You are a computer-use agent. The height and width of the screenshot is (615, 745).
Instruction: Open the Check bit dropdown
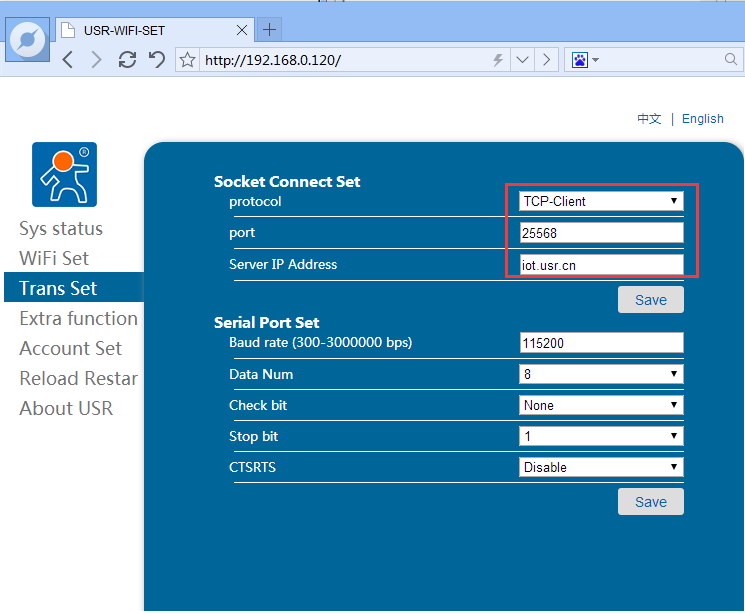tap(601, 406)
